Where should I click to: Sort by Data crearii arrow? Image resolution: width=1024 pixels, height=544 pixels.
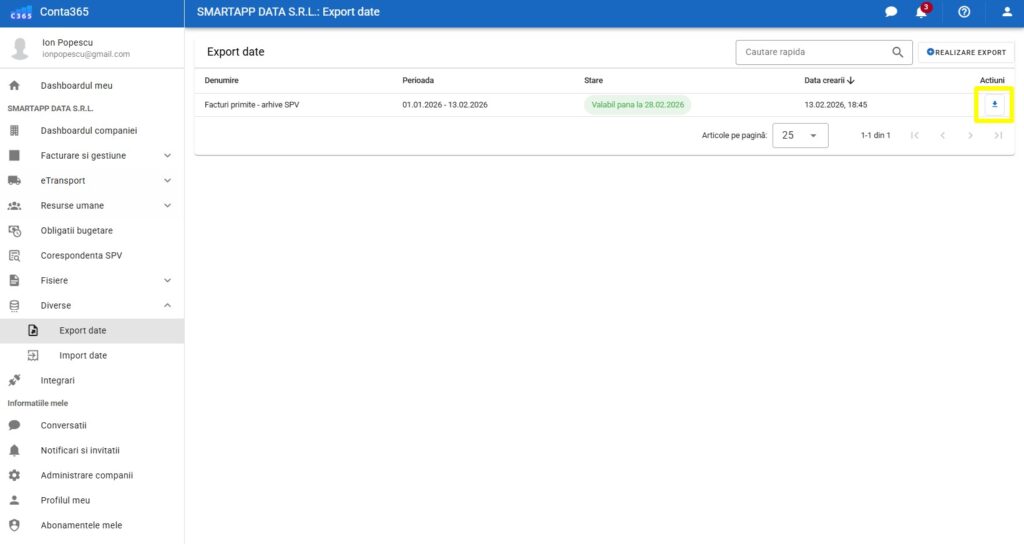click(x=850, y=80)
